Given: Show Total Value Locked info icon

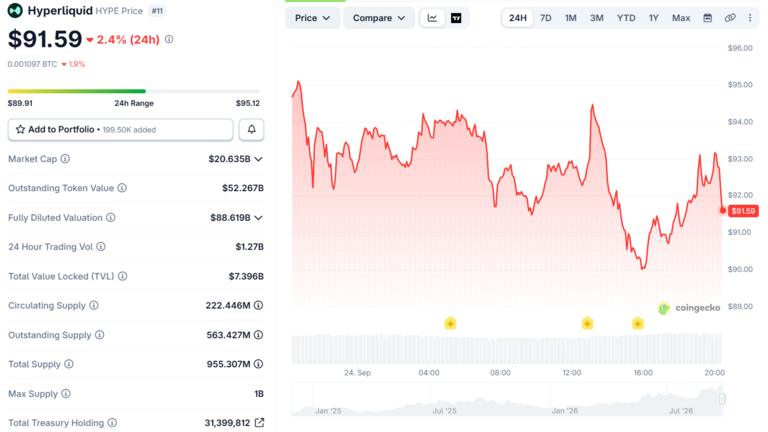Looking at the screenshot, I should [x=122, y=276].
